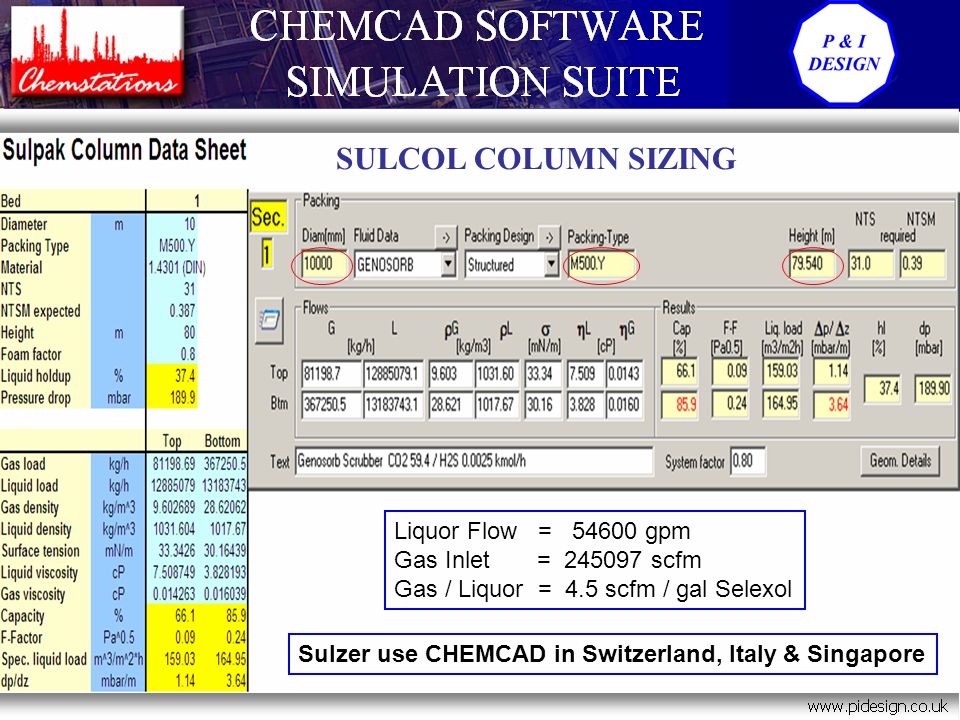Image resolution: width=960 pixels, height=720 pixels.
Task: Click the Top F-F result 0.09
Action: (x=730, y=372)
